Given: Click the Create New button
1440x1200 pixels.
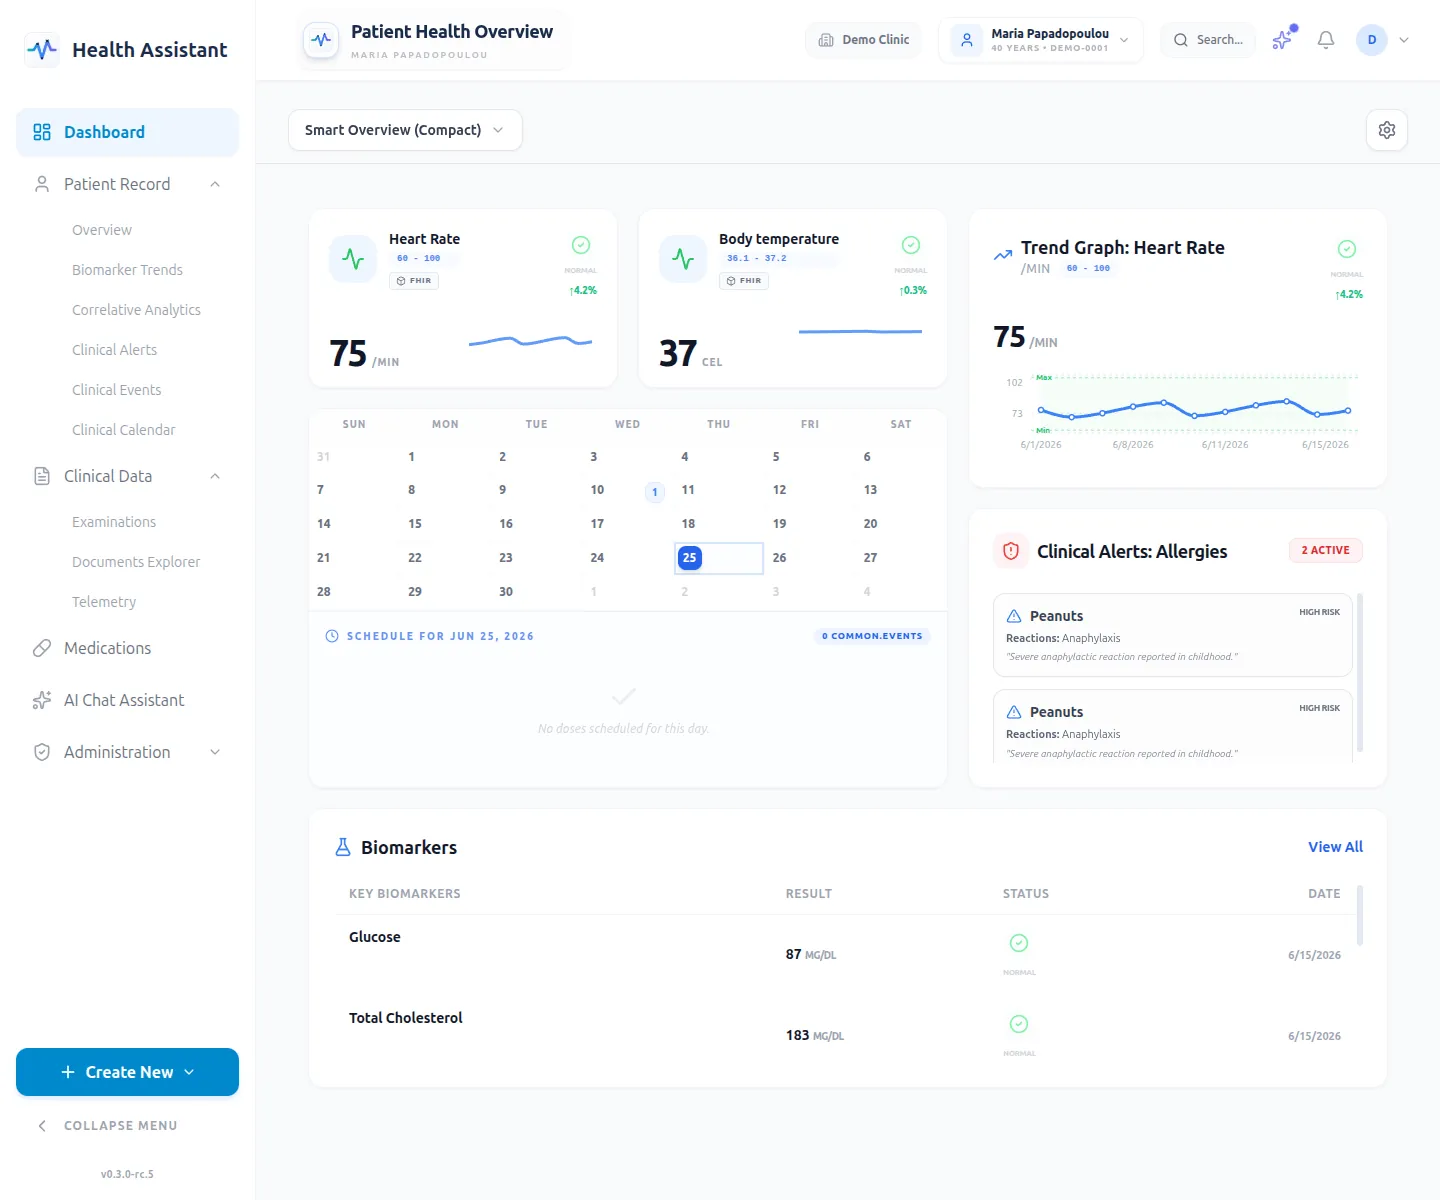Looking at the screenshot, I should pyautogui.click(x=127, y=1072).
